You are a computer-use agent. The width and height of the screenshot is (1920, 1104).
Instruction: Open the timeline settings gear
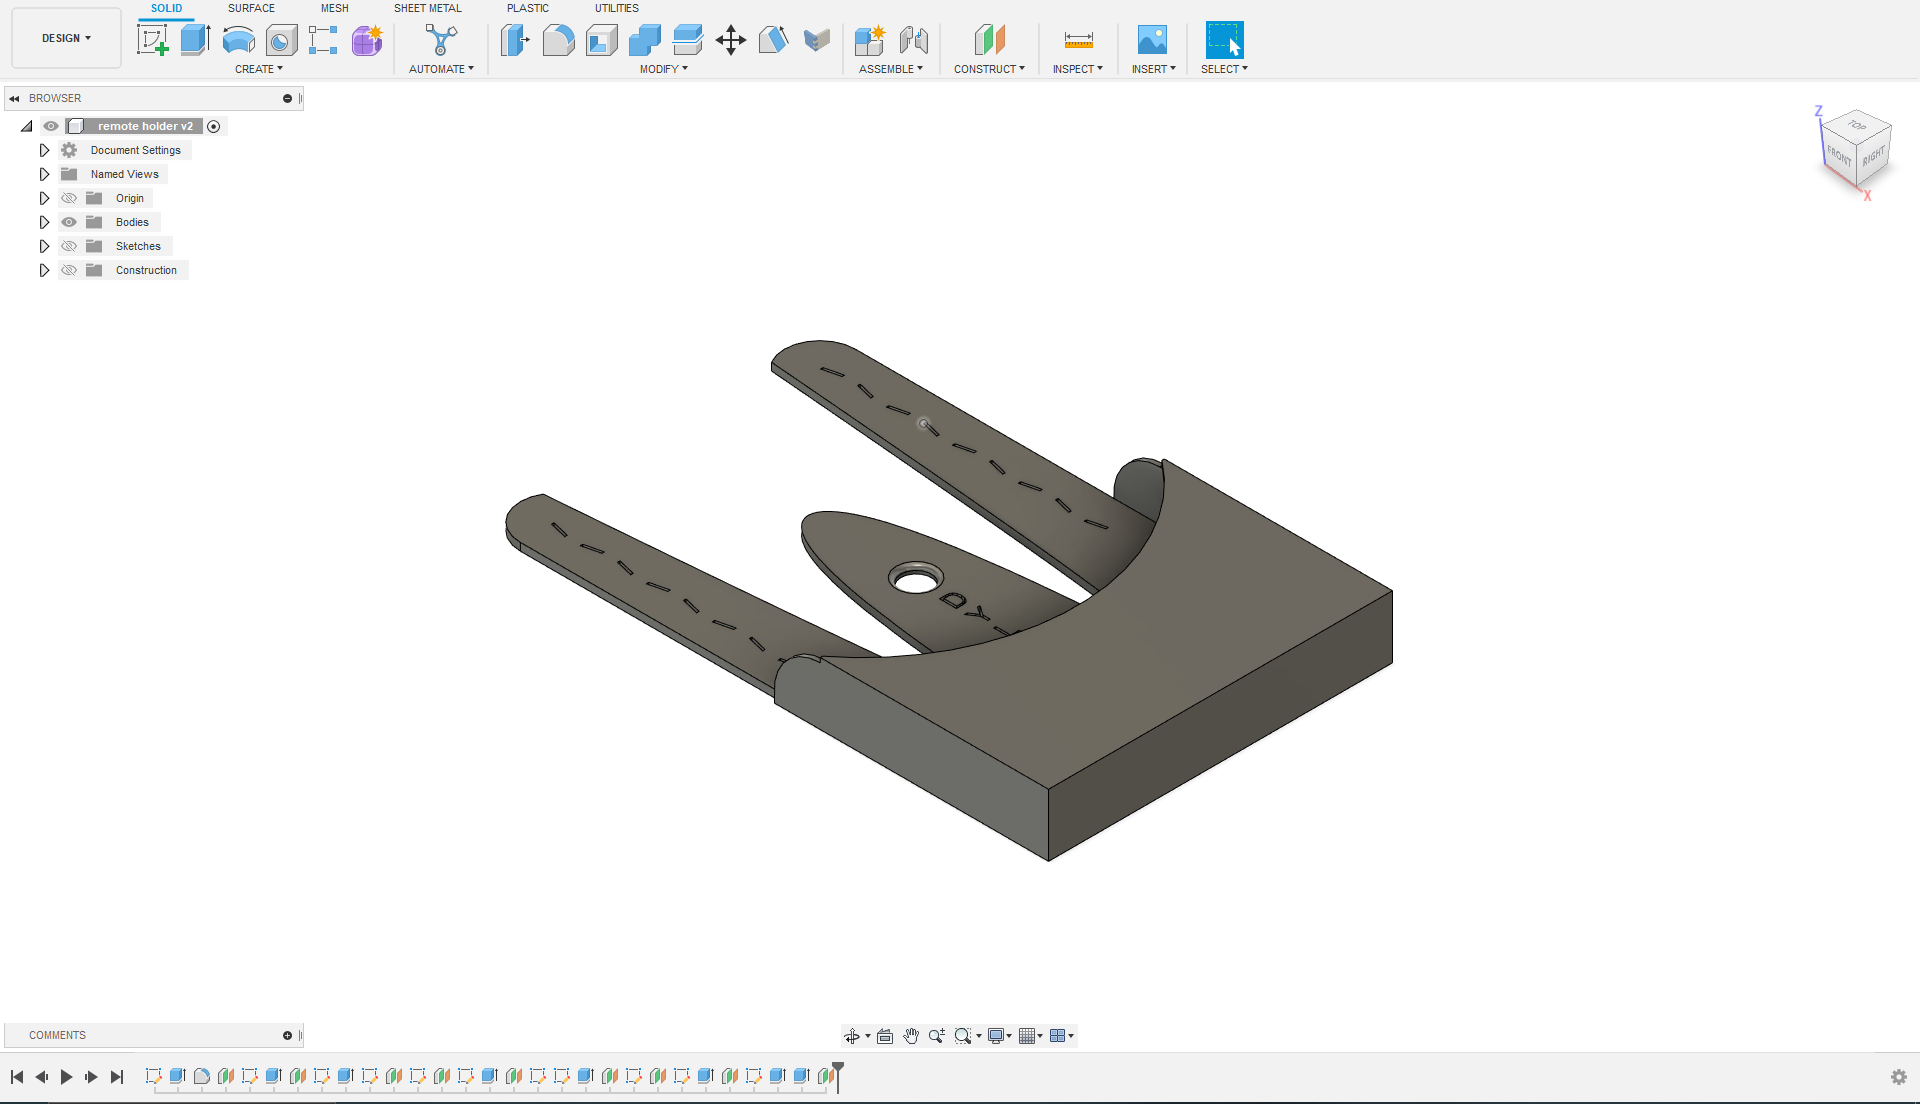click(x=1899, y=1077)
